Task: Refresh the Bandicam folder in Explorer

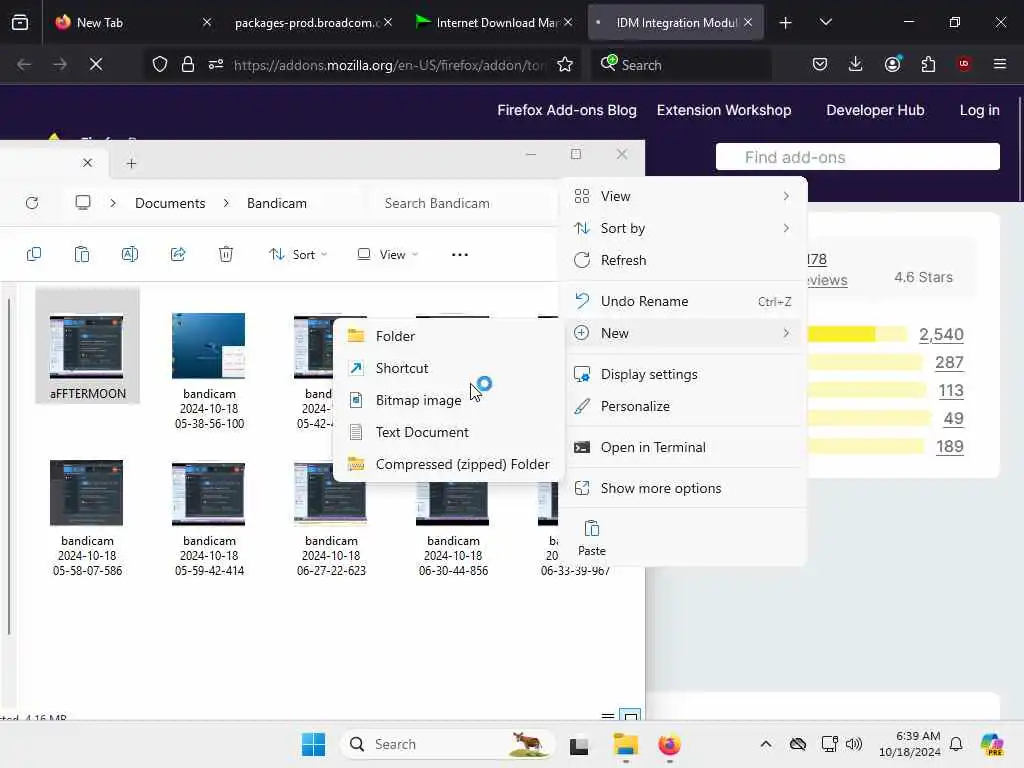Action: pos(32,203)
